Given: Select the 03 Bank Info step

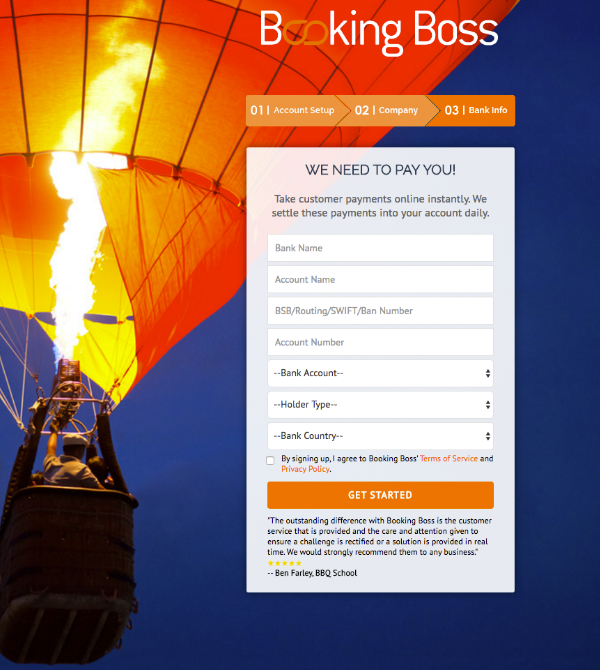Looking at the screenshot, I should 476,110.
